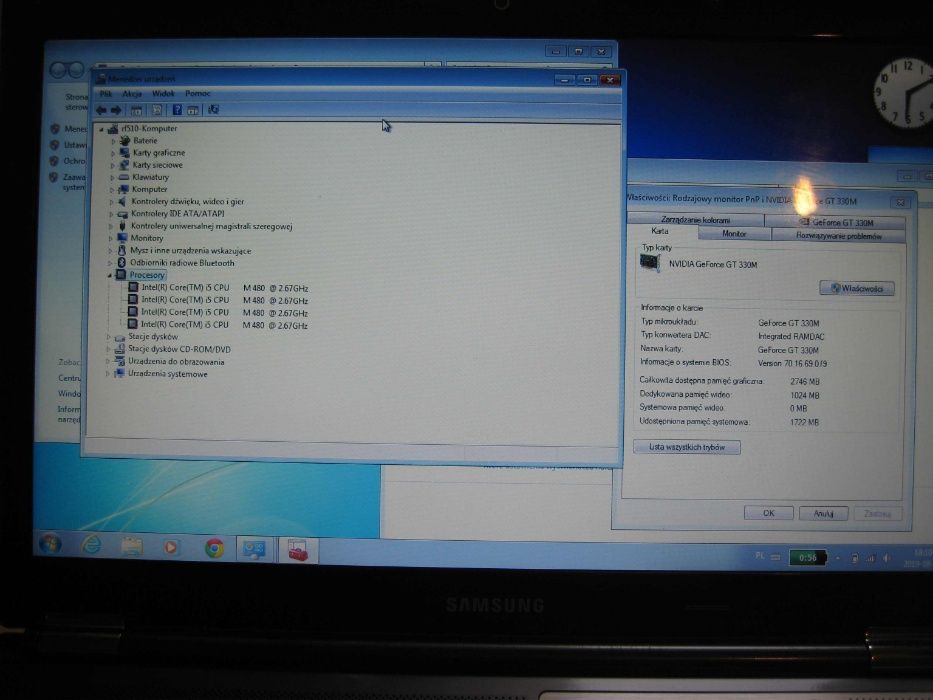Open the Akcja menu
The height and width of the screenshot is (700, 933).
(132, 94)
